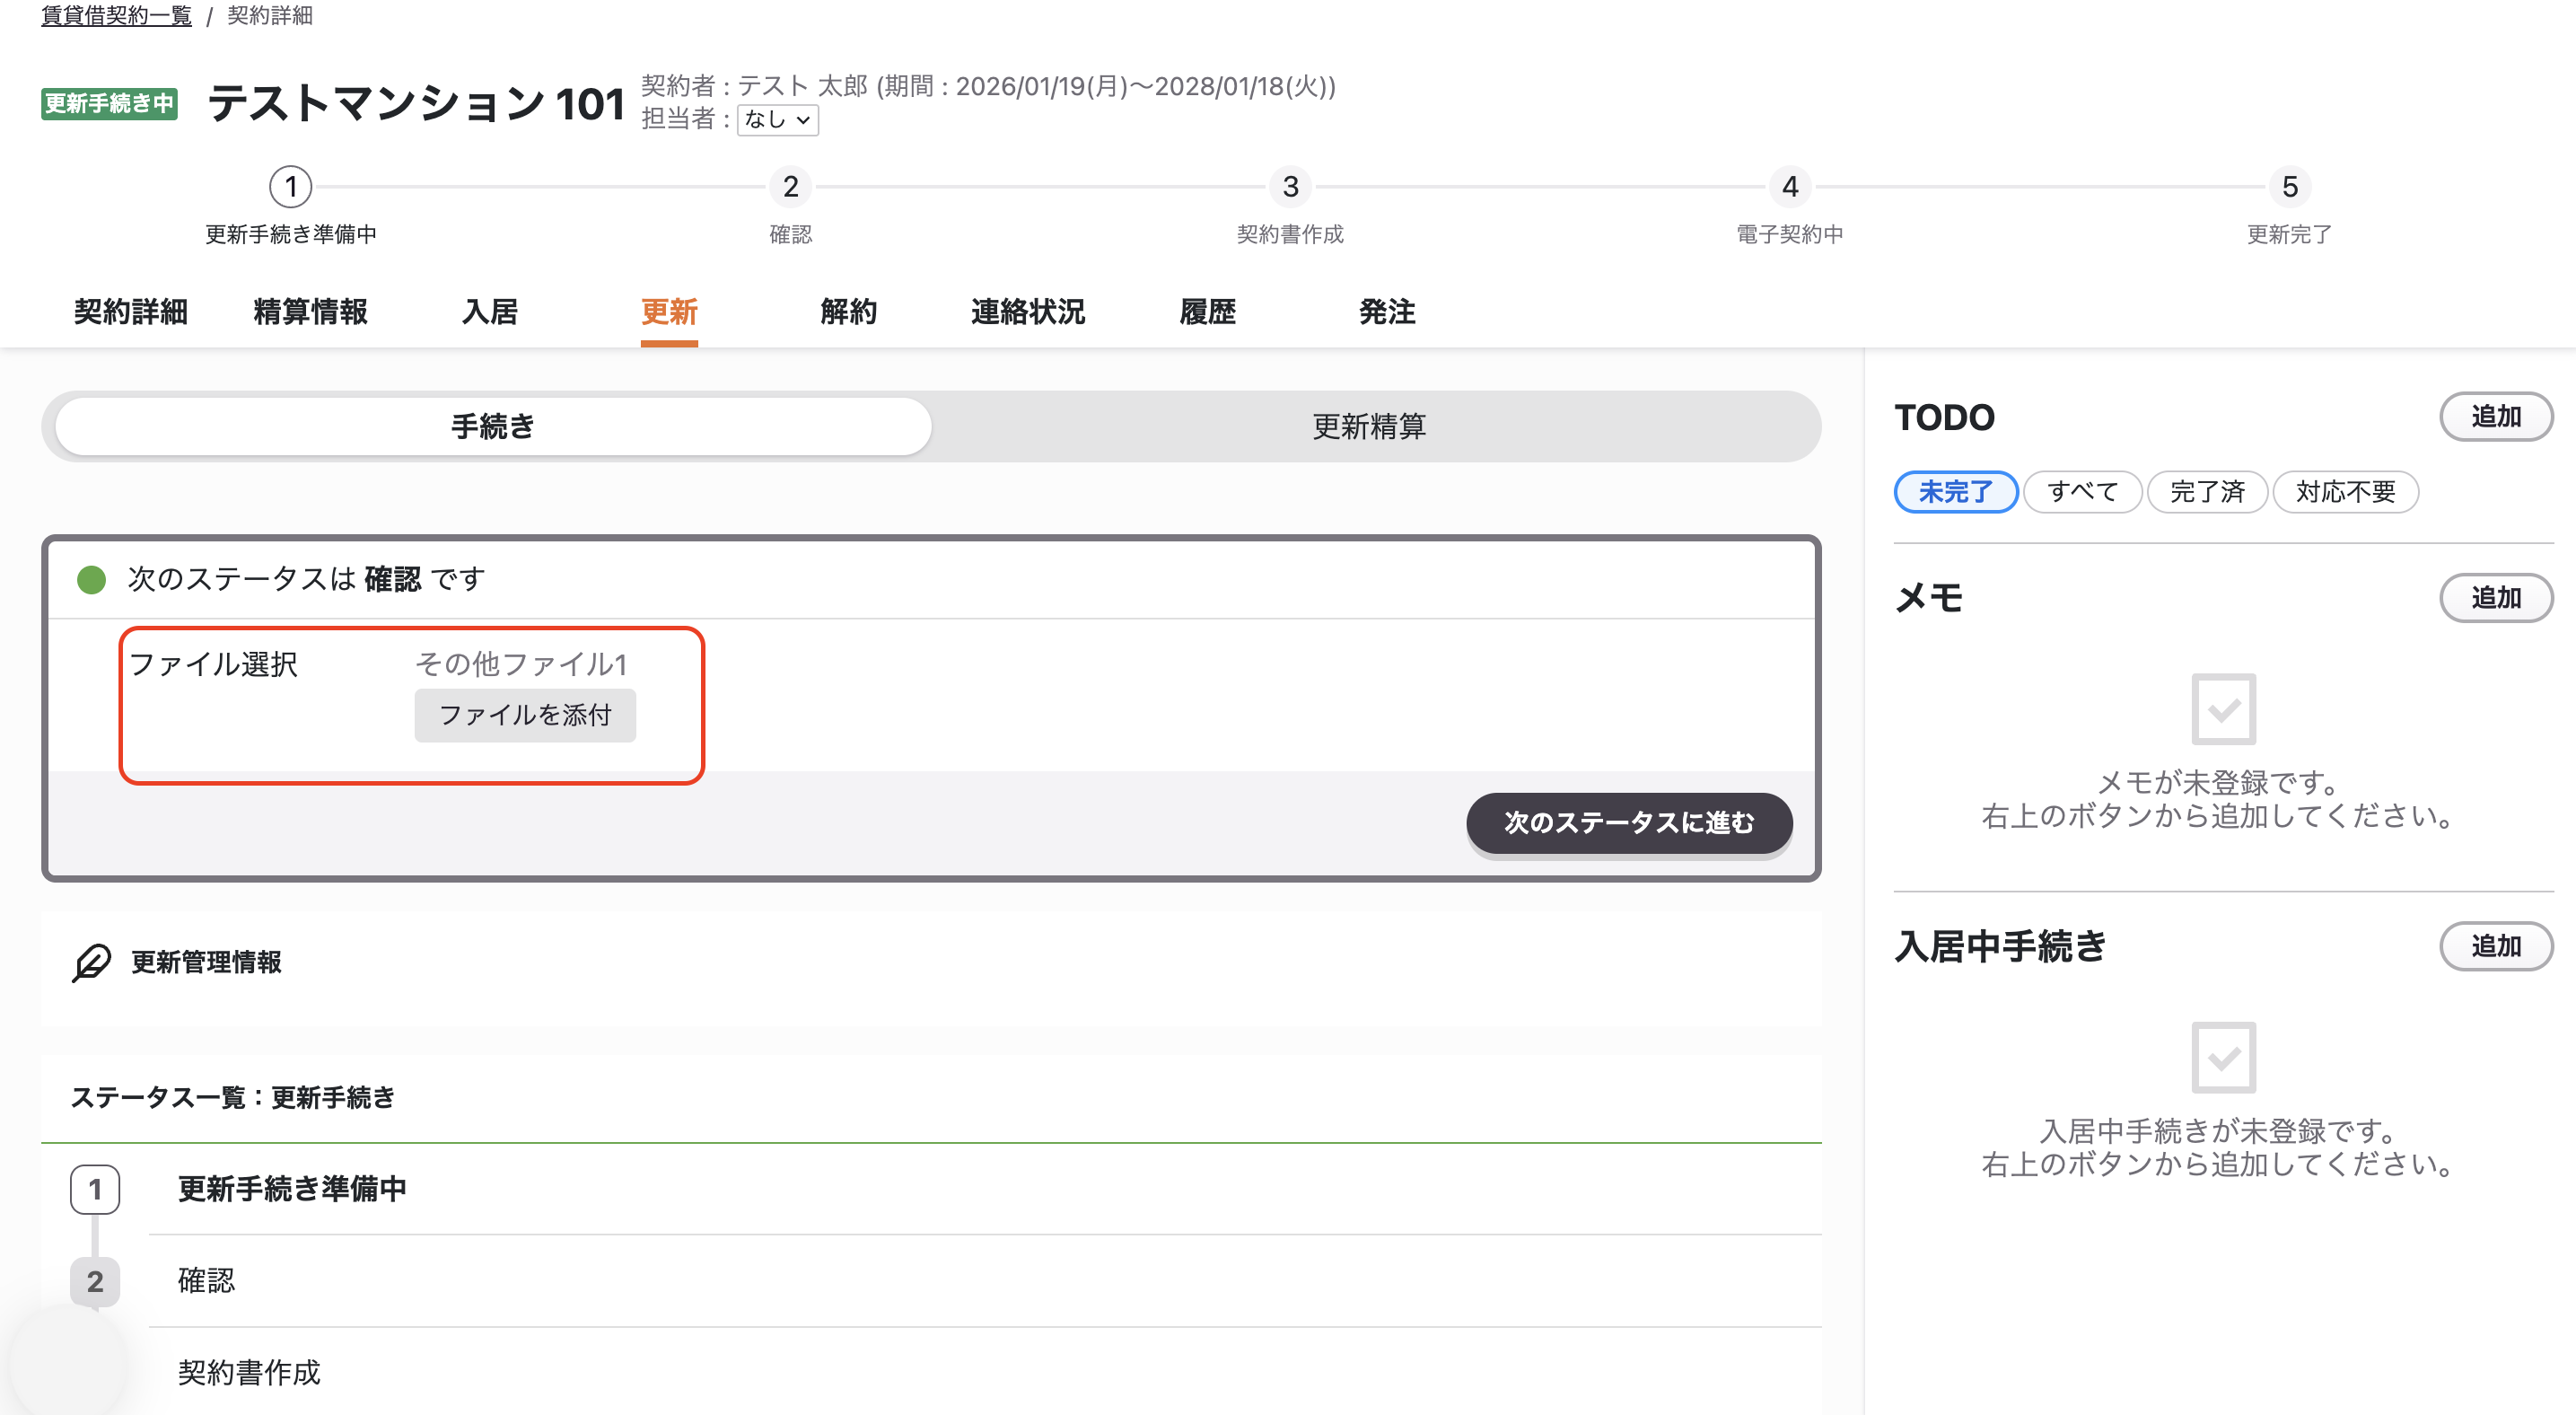Screen dimensions: 2576x1415
Task: Click progress step 1 更新手続き準備中
Action: pyautogui.click(x=291, y=187)
